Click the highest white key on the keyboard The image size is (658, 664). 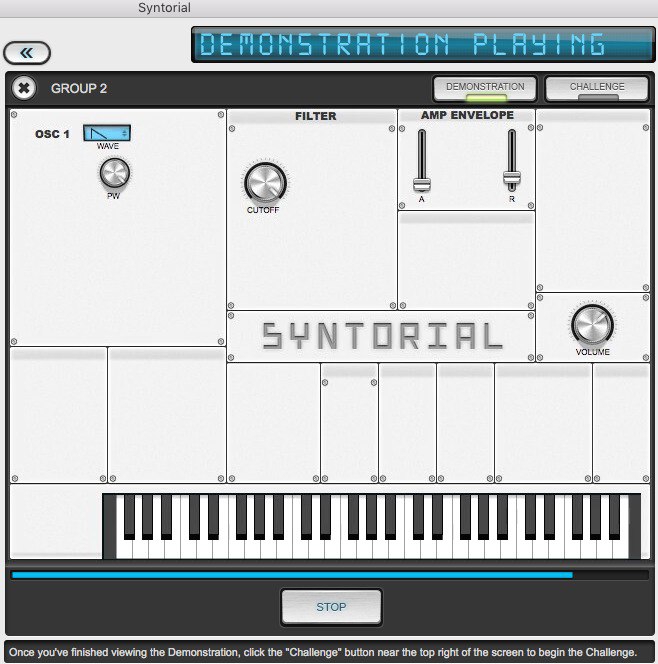pos(621,549)
